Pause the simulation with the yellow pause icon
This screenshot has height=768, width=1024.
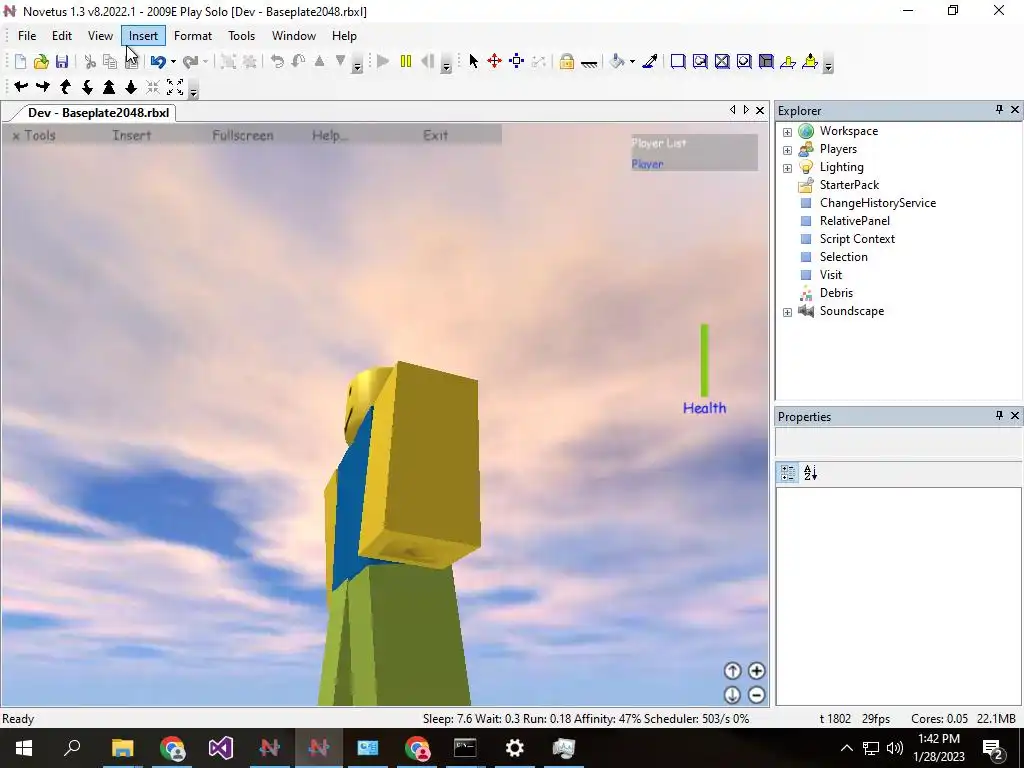coord(406,61)
